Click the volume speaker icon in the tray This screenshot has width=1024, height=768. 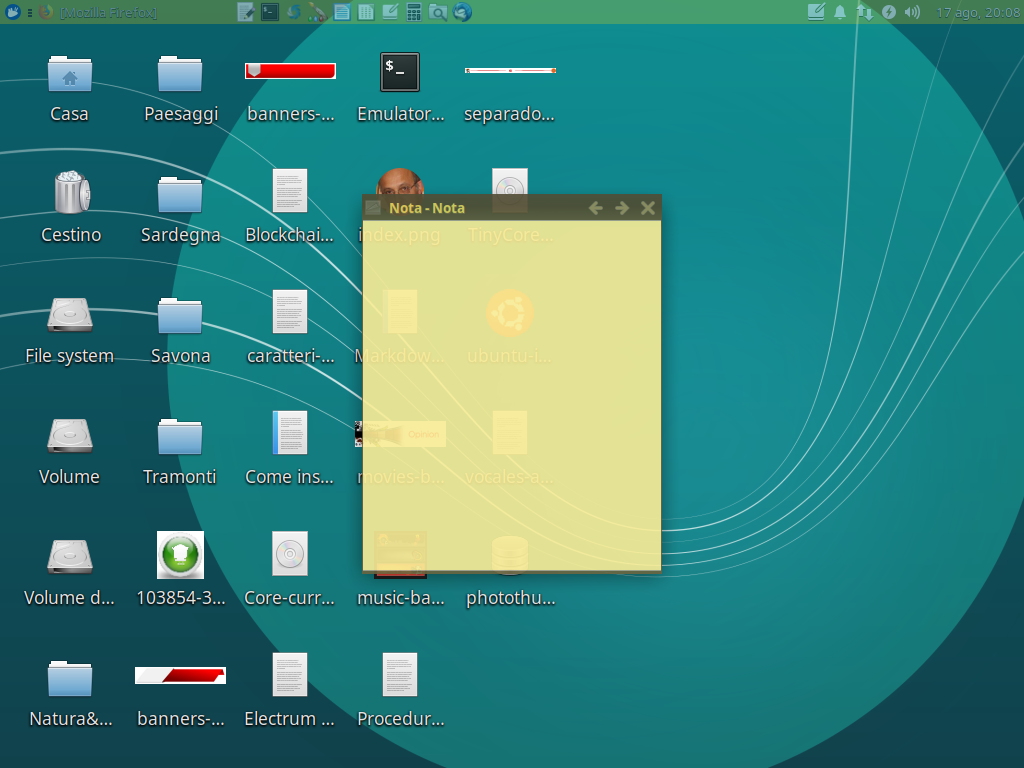pos(912,12)
